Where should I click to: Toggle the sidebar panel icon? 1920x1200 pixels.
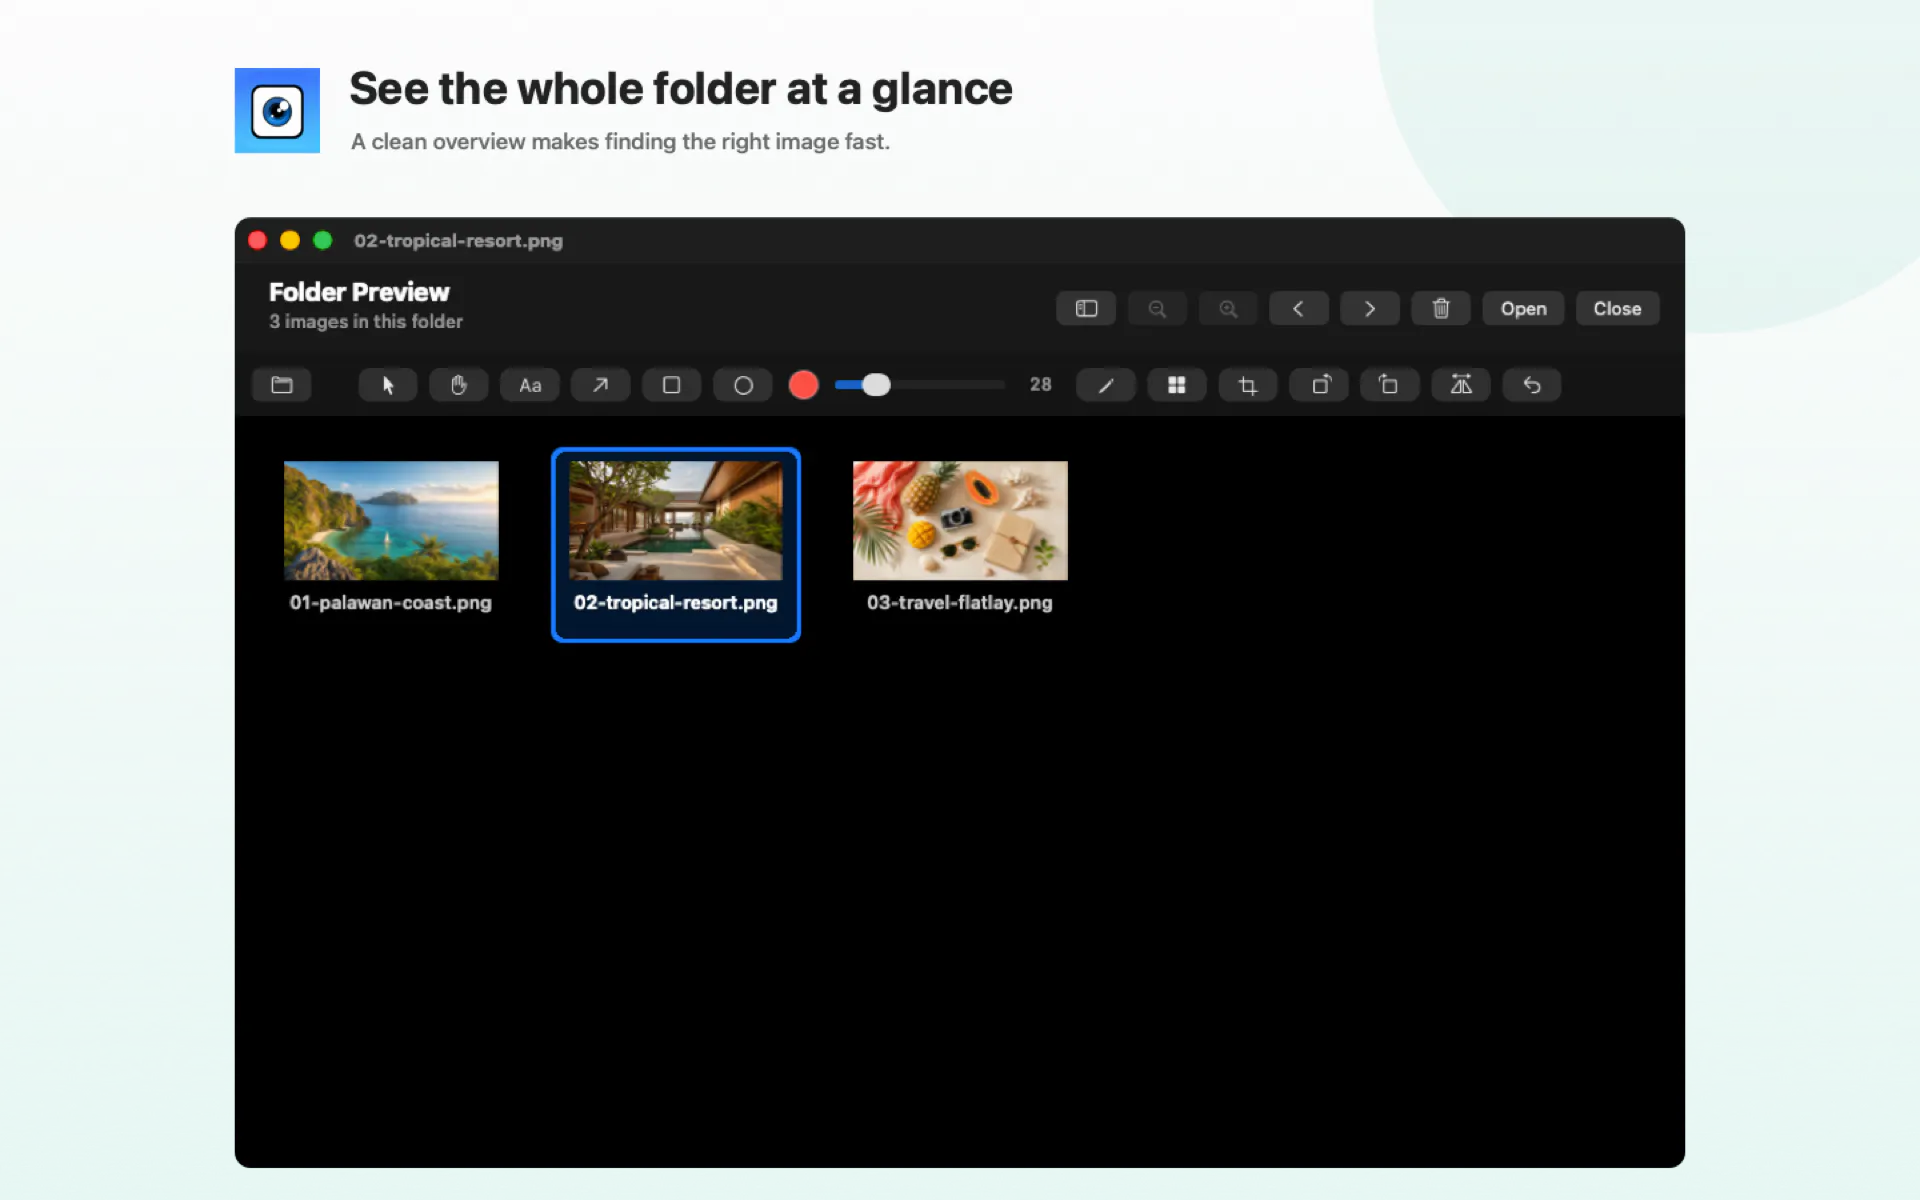pyautogui.click(x=1086, y=308)
